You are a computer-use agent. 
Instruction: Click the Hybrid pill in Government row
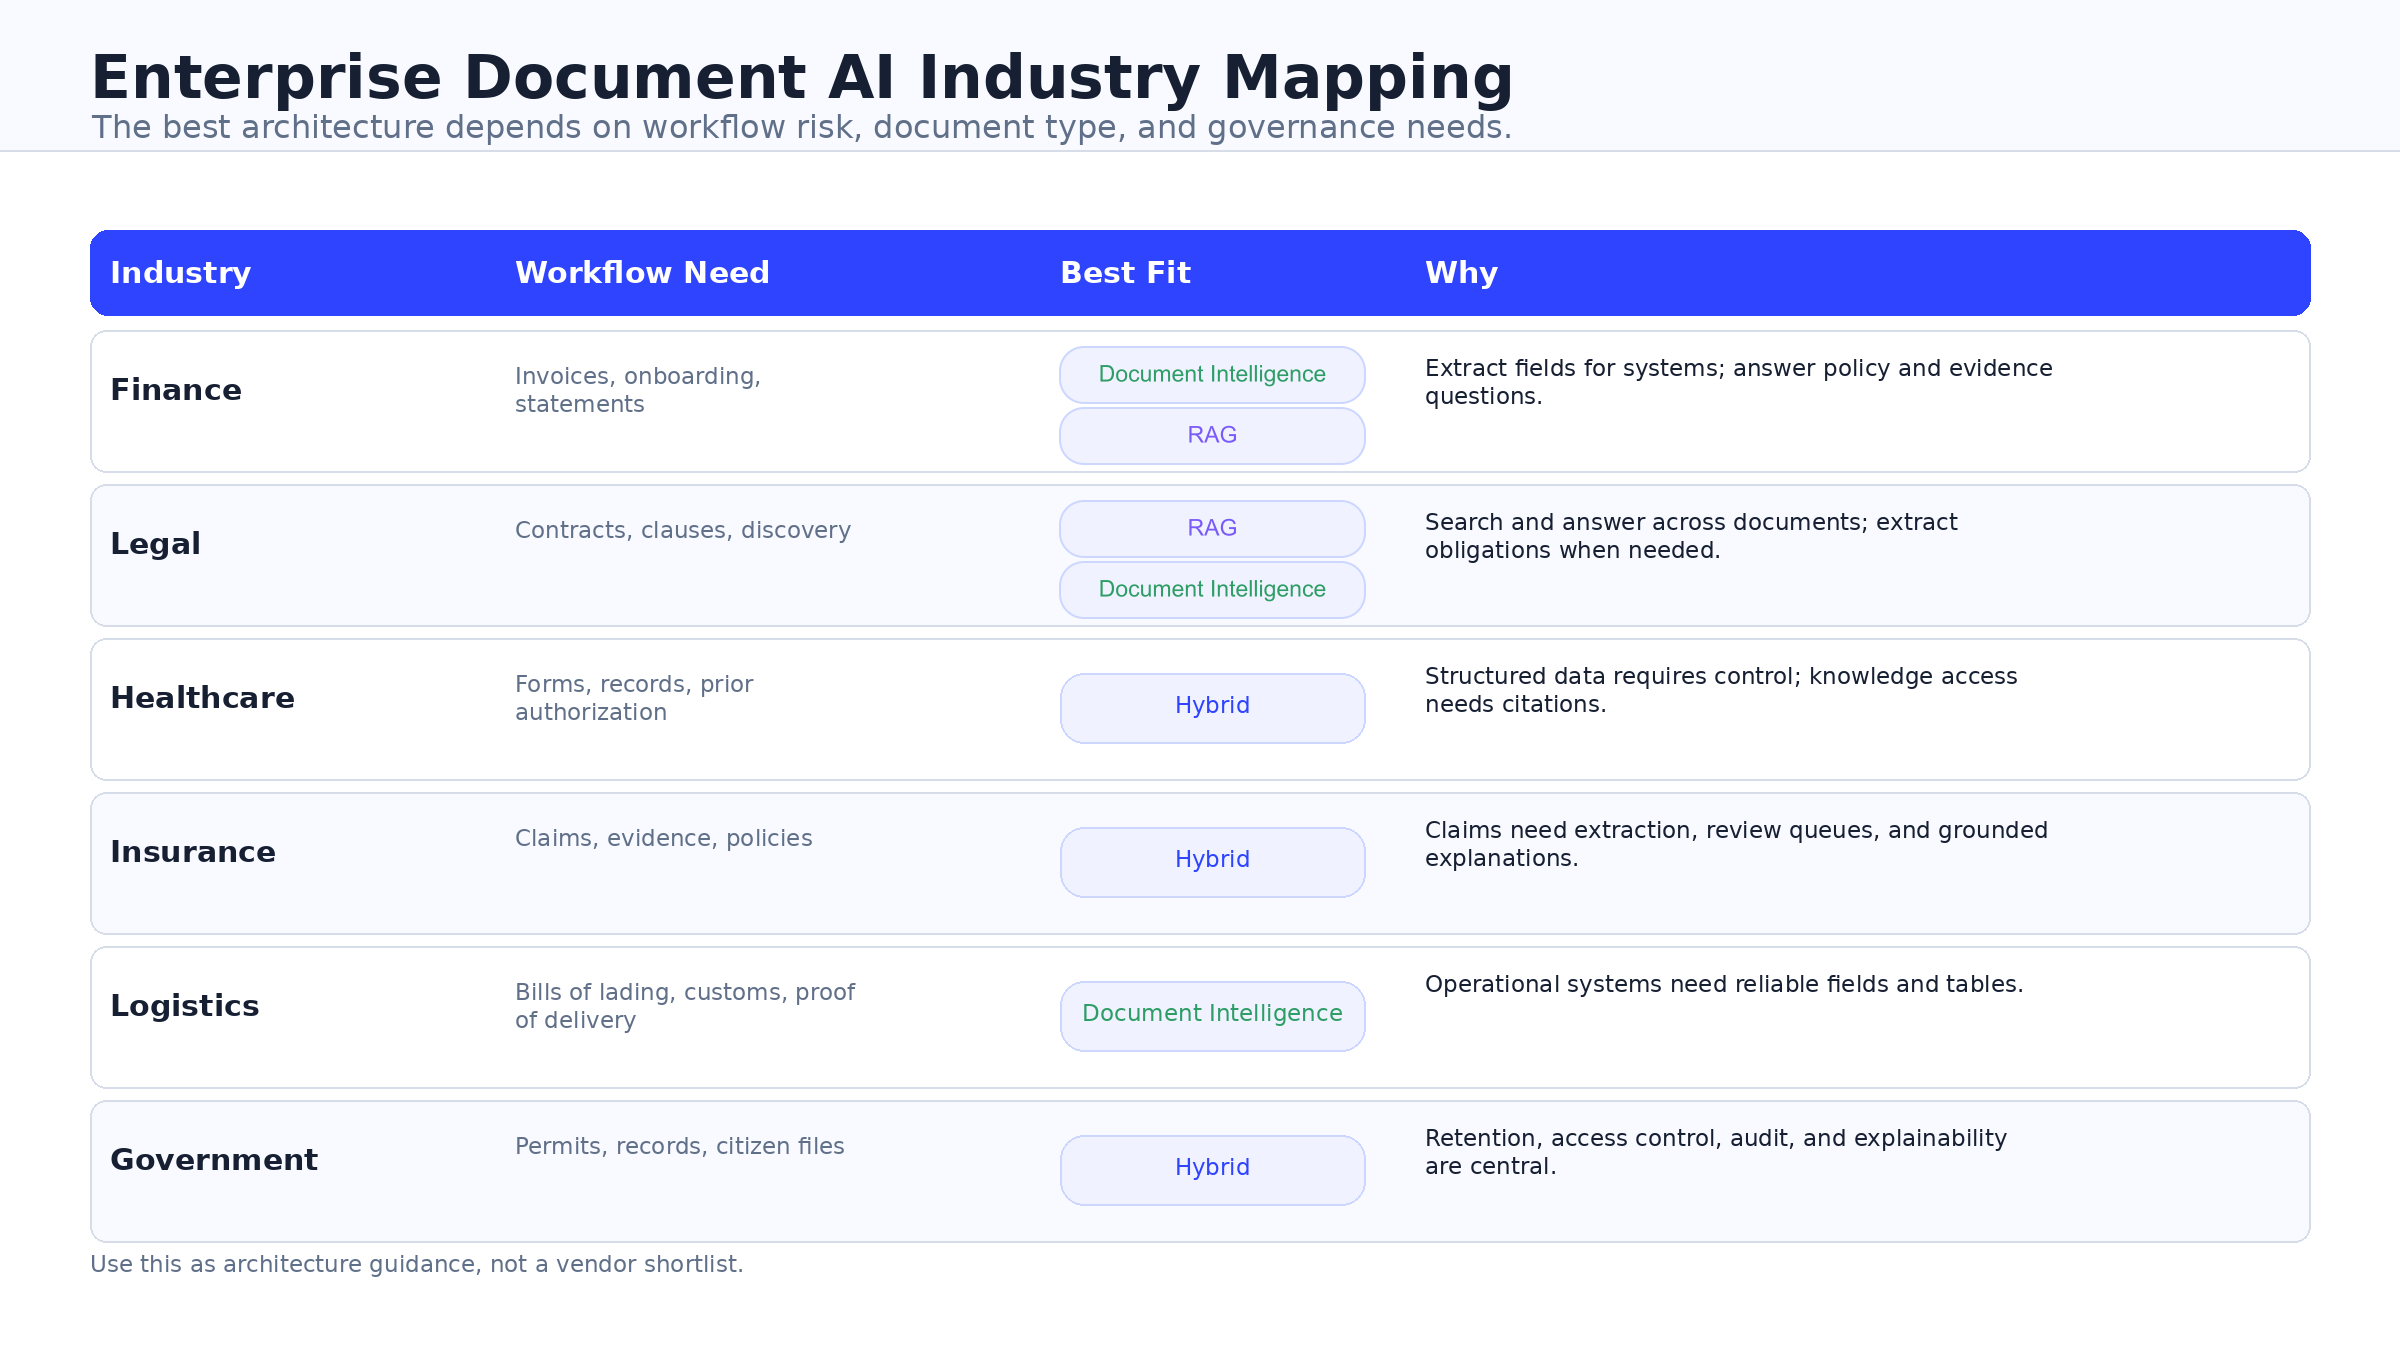click(x=1212, y=1170)
